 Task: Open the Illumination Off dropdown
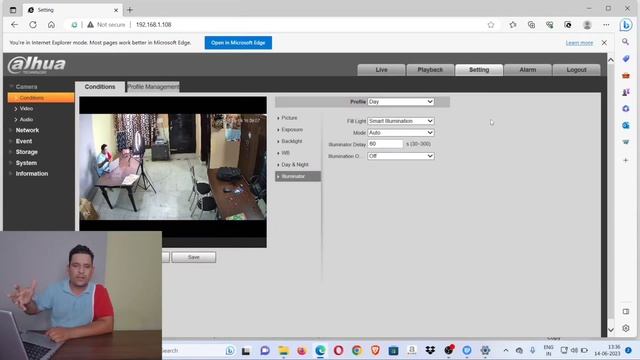[401, 156]
